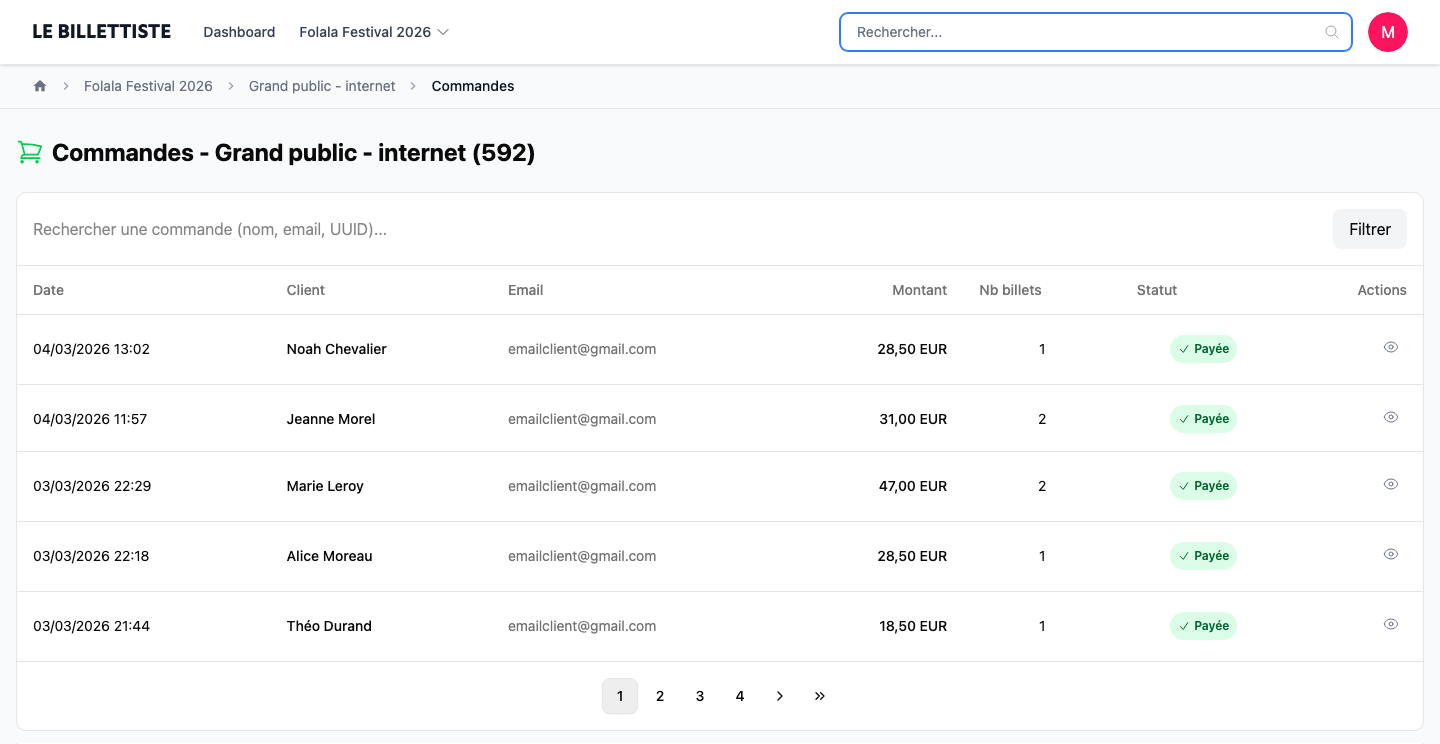The width and height of the screenshot is (1440, 744).
Task: Click the Payée badge for Noah Chevalier
Action: (x=1203, y=349)
